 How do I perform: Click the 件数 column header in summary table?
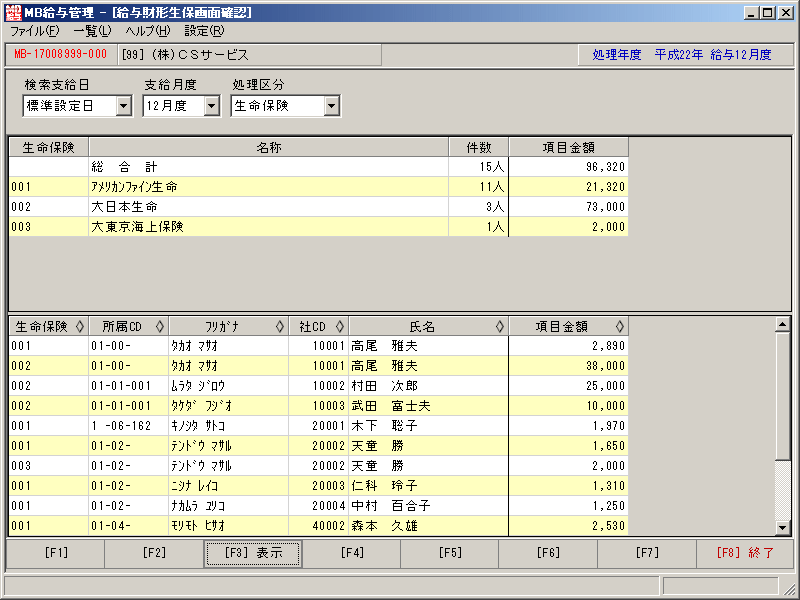(x=479, y=147)
